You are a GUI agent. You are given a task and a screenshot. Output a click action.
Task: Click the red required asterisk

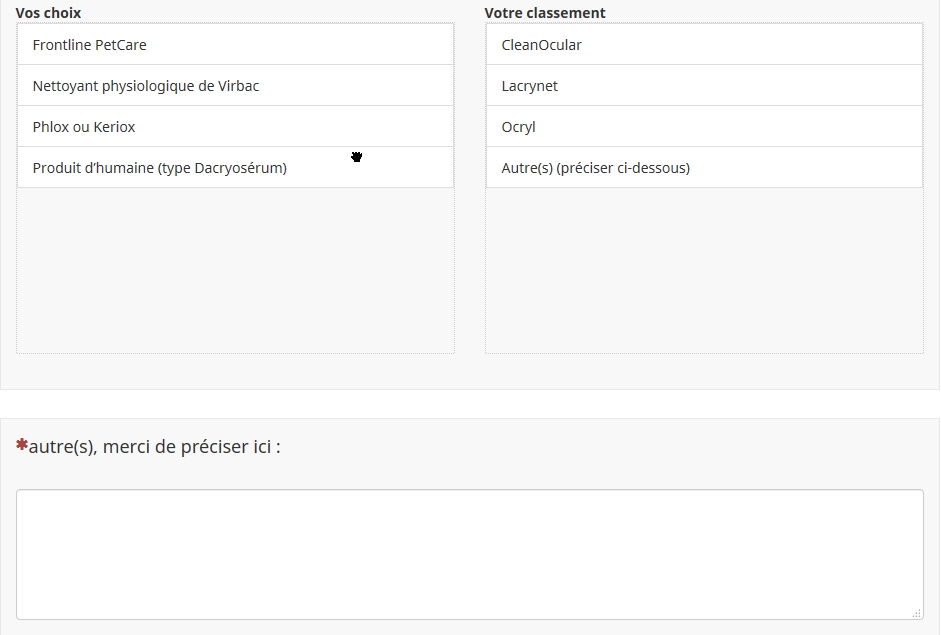(x=21, y=446)
